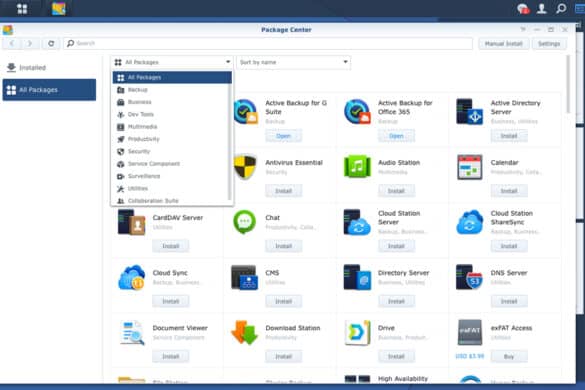Open Package Center Settings
Viewport: 585px width, 390px height.
click(549, 44)
